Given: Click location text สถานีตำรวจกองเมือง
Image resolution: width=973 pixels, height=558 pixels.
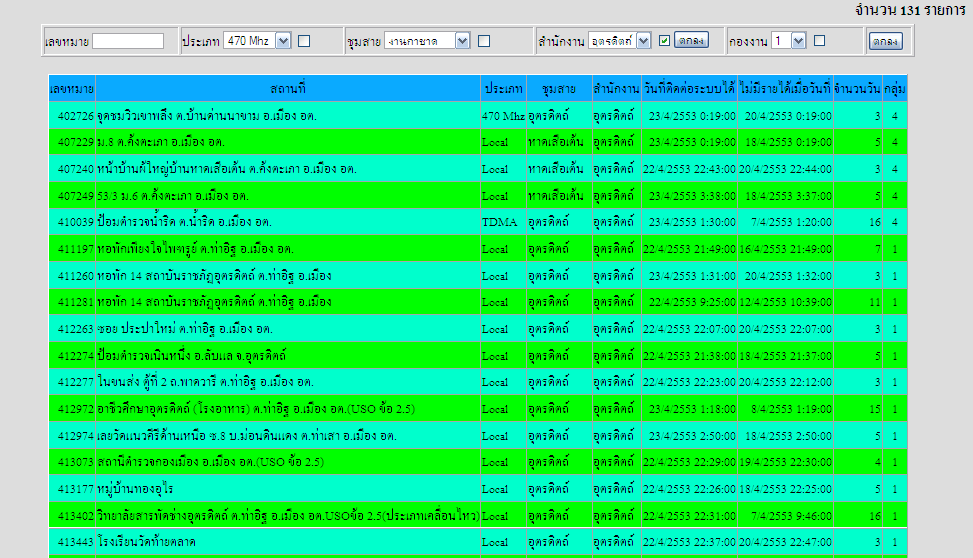Looking at the screenshot, I should 148,462.
